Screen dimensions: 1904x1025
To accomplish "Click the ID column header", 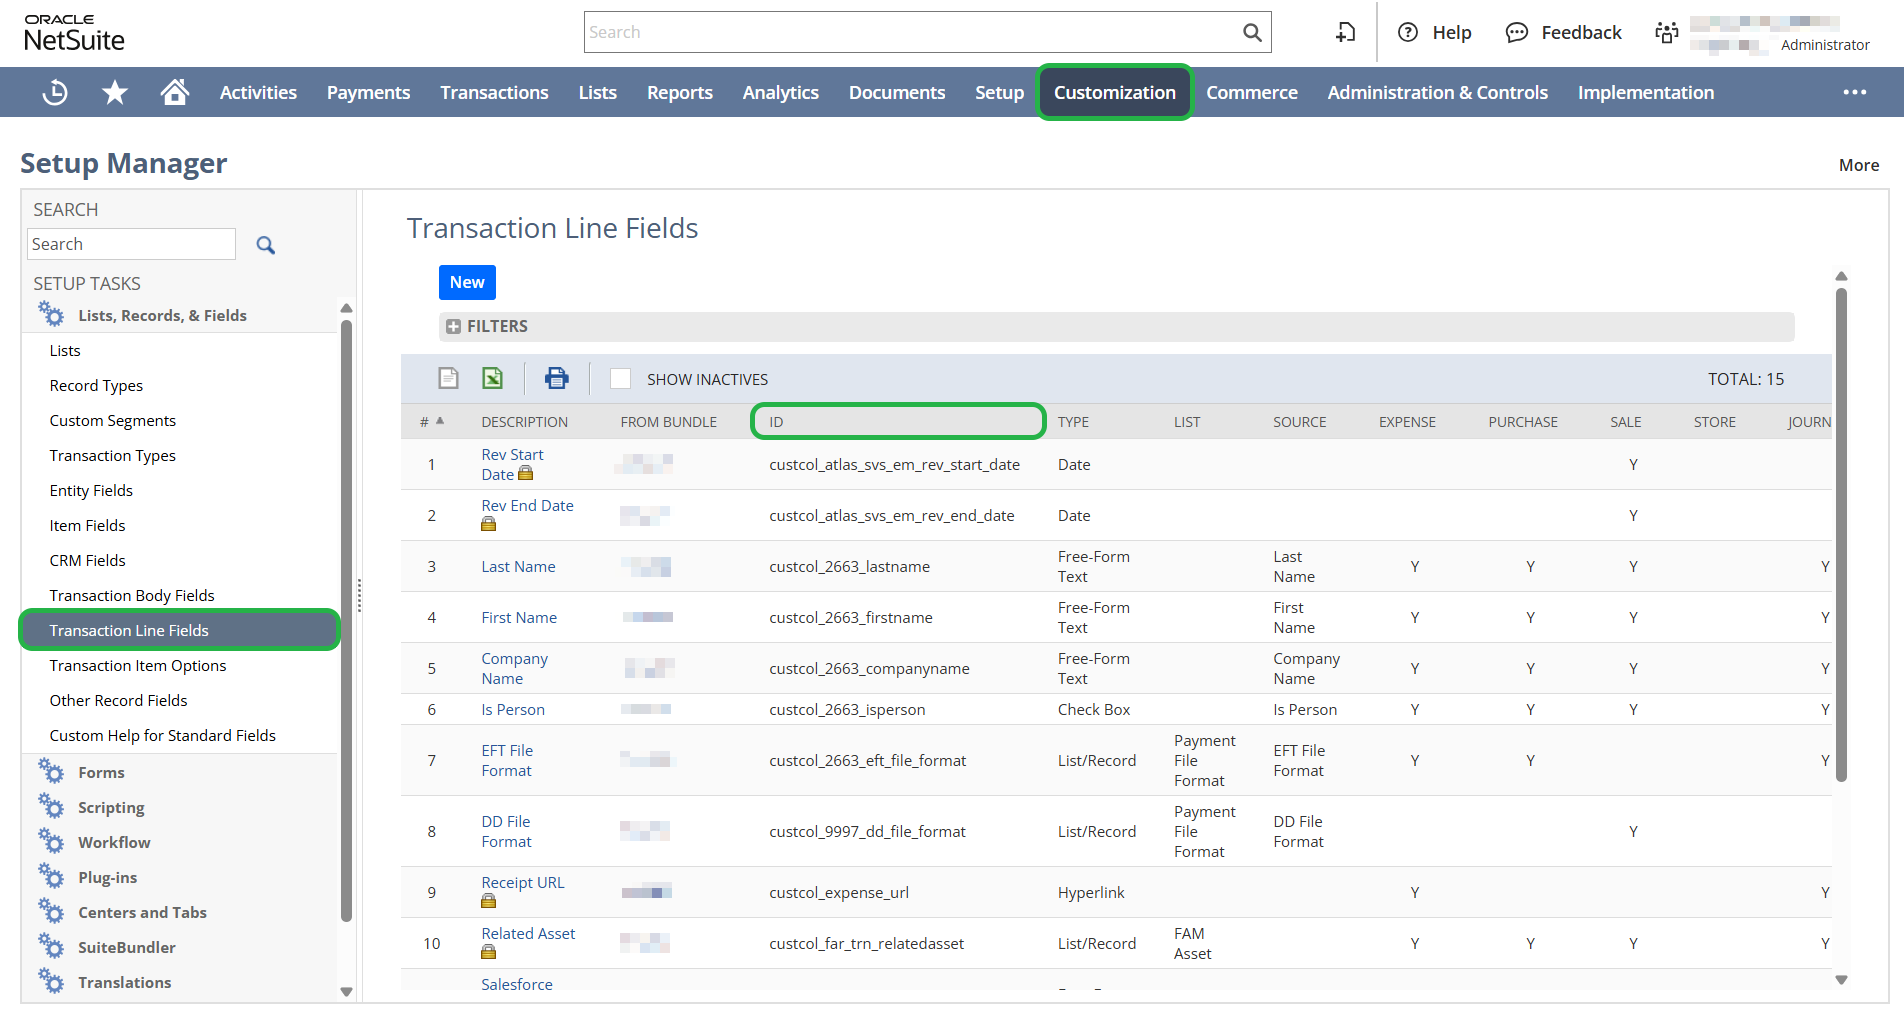I will tap(898, 421).
